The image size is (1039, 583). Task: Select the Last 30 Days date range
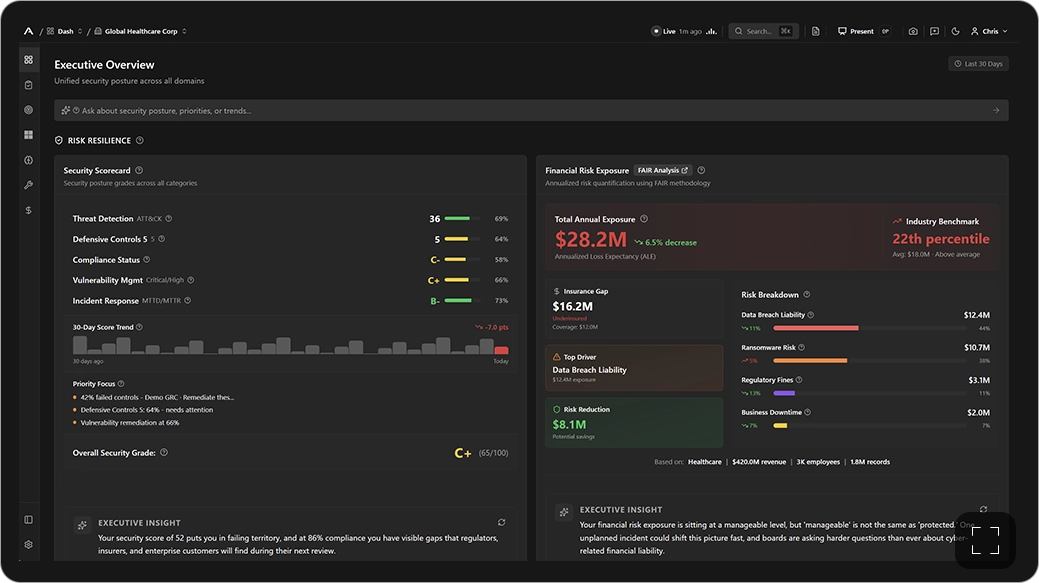979,64
